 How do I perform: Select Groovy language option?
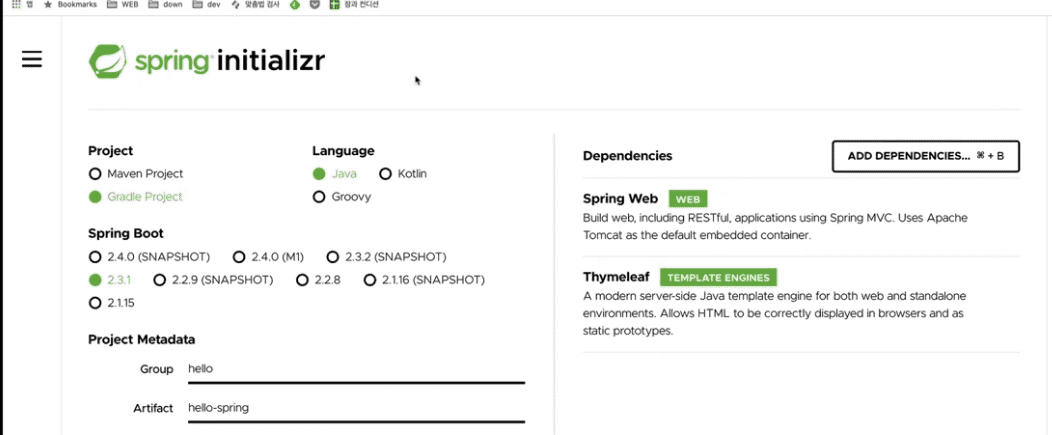click(342, 197)
